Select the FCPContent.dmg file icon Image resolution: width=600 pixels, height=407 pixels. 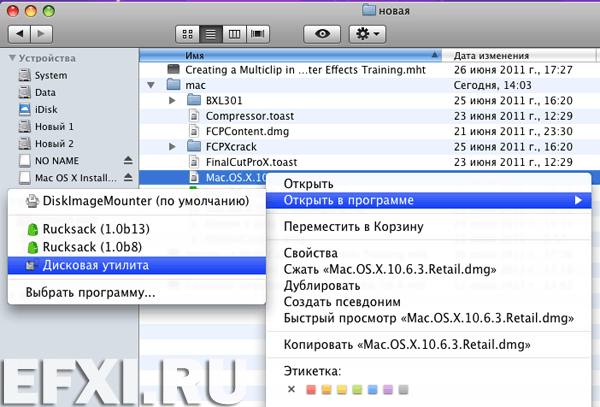click(194, 131)
